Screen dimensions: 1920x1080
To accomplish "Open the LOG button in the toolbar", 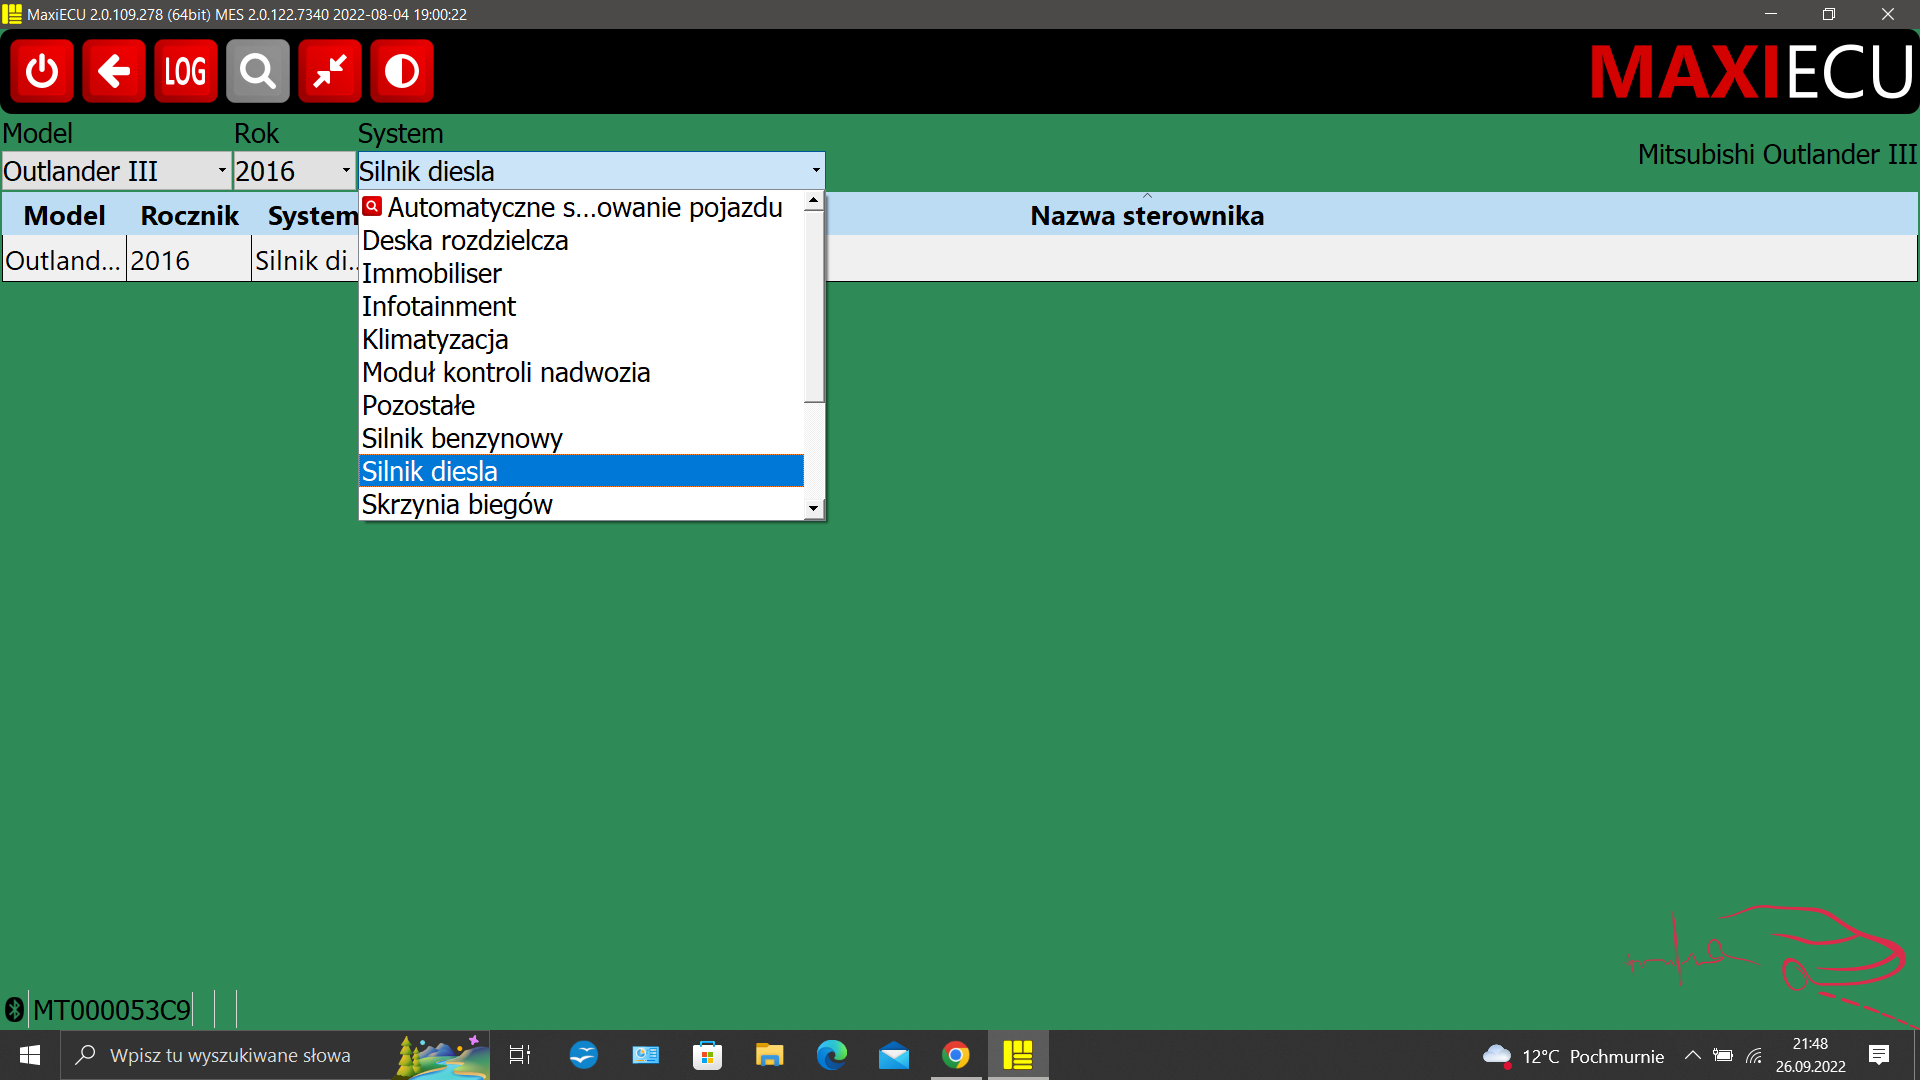I will (186, 71).
